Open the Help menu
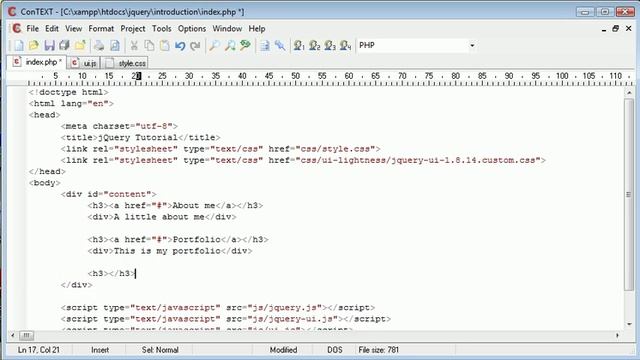 pos(257,29)
